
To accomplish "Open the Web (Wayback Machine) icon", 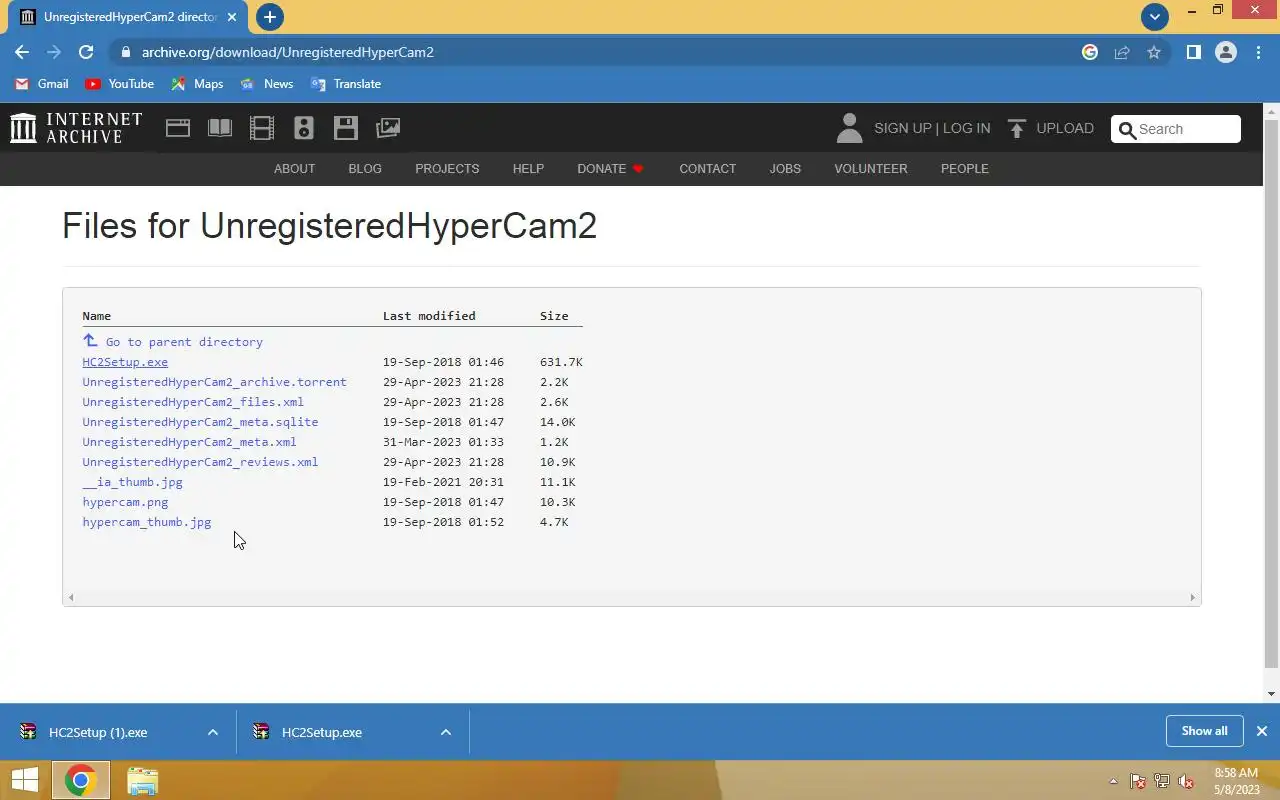I will [x=178, y=128].
